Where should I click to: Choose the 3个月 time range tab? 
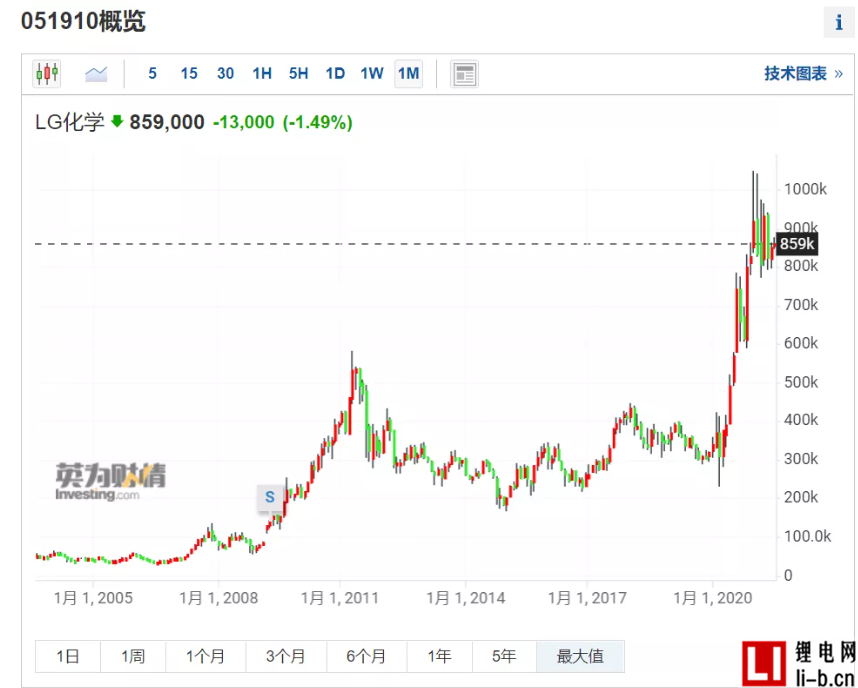point(286,656)
